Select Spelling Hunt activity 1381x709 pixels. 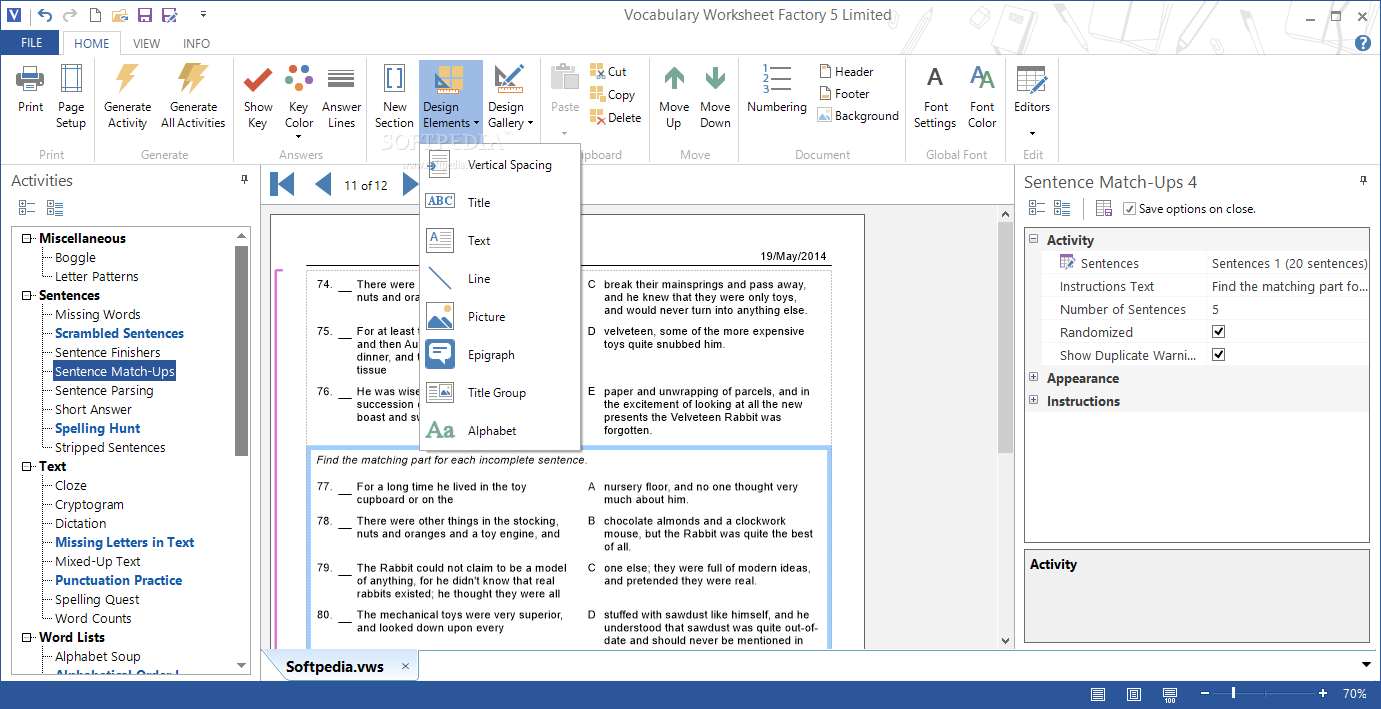click(x=97, y=428)
